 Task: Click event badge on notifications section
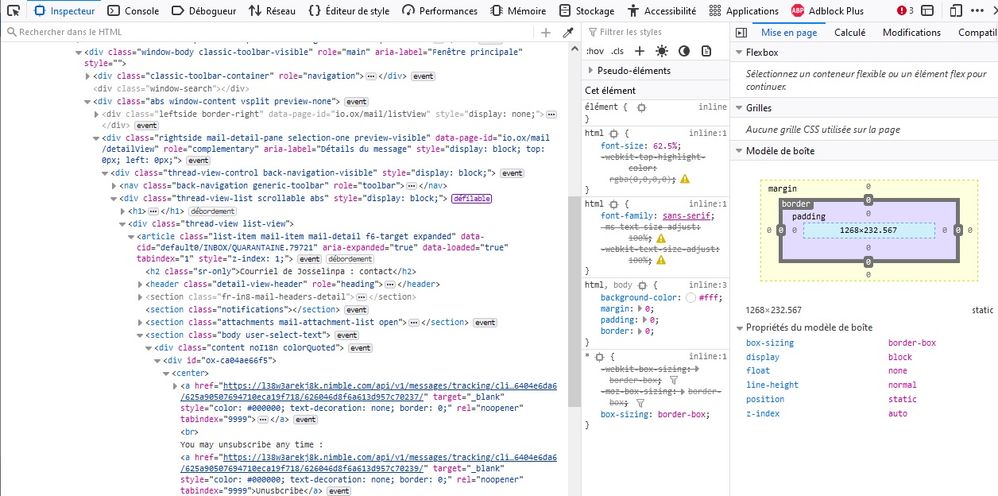[x=356, y=310]
